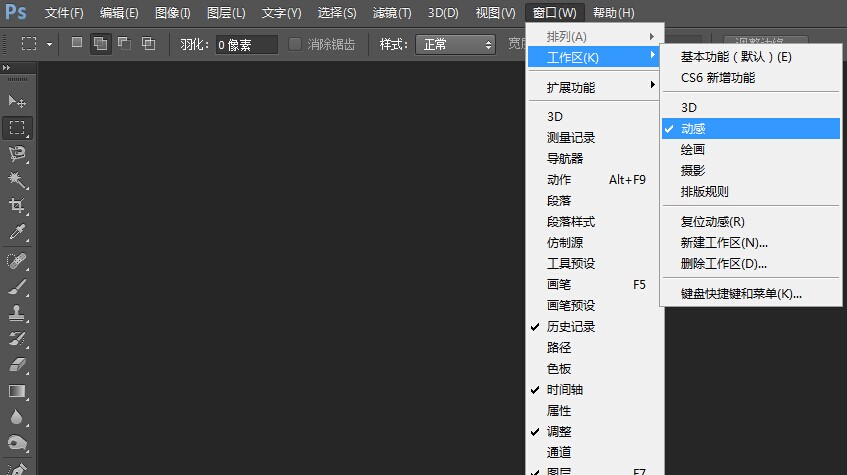Click 新建工作区(N)... entry
This screenshot has height=475, width=847.
724,243
